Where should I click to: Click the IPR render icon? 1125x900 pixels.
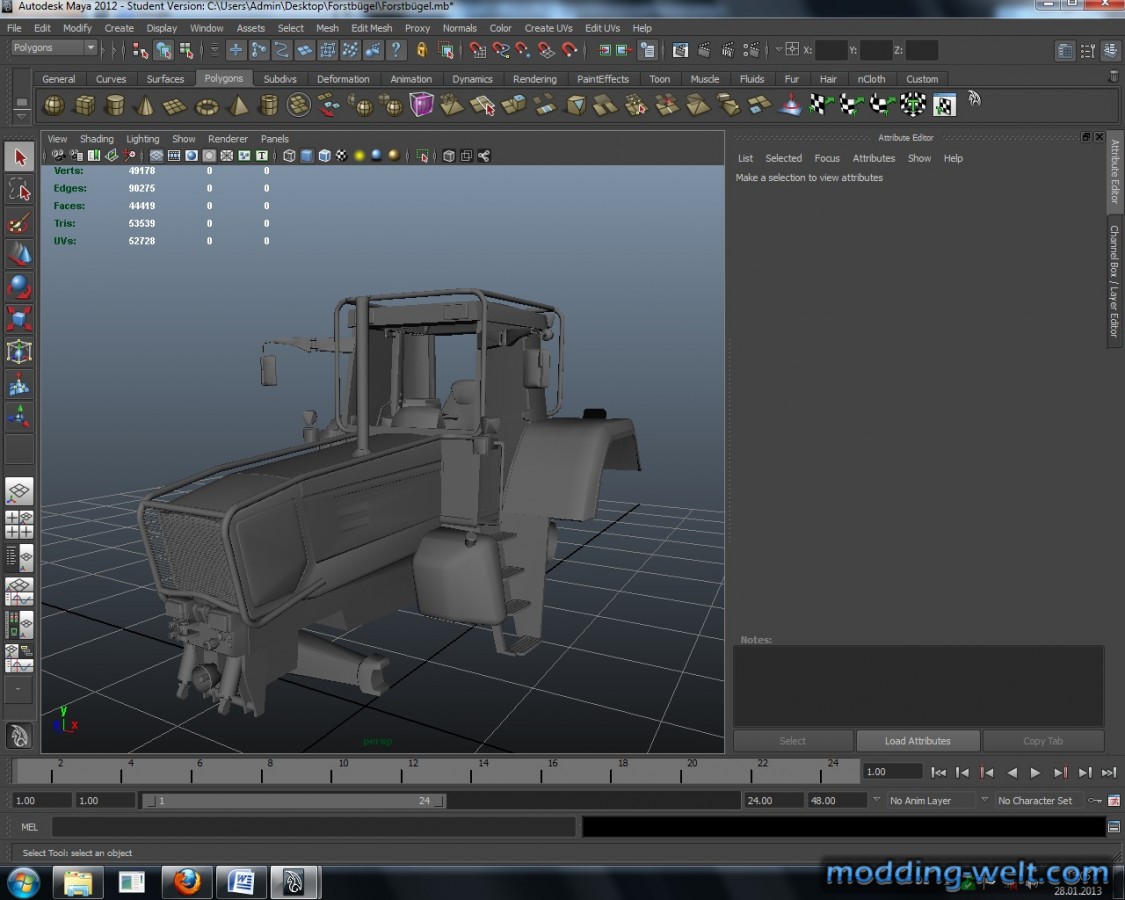(x=728, y=50)
